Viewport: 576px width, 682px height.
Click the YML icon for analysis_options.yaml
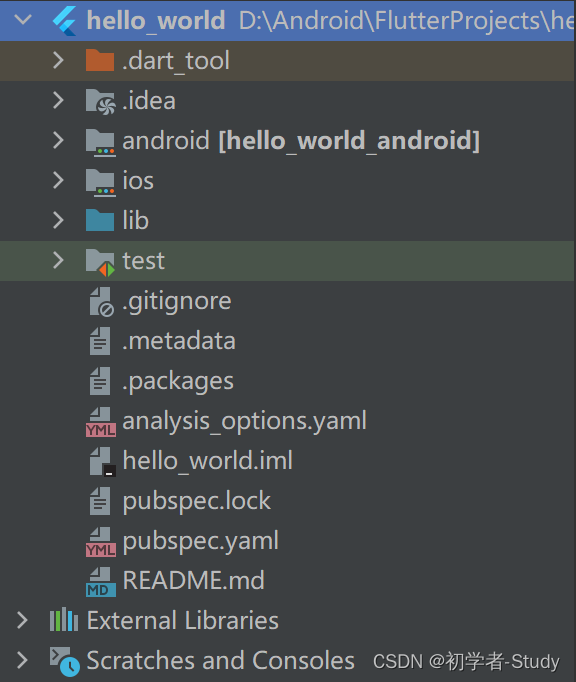100,421
